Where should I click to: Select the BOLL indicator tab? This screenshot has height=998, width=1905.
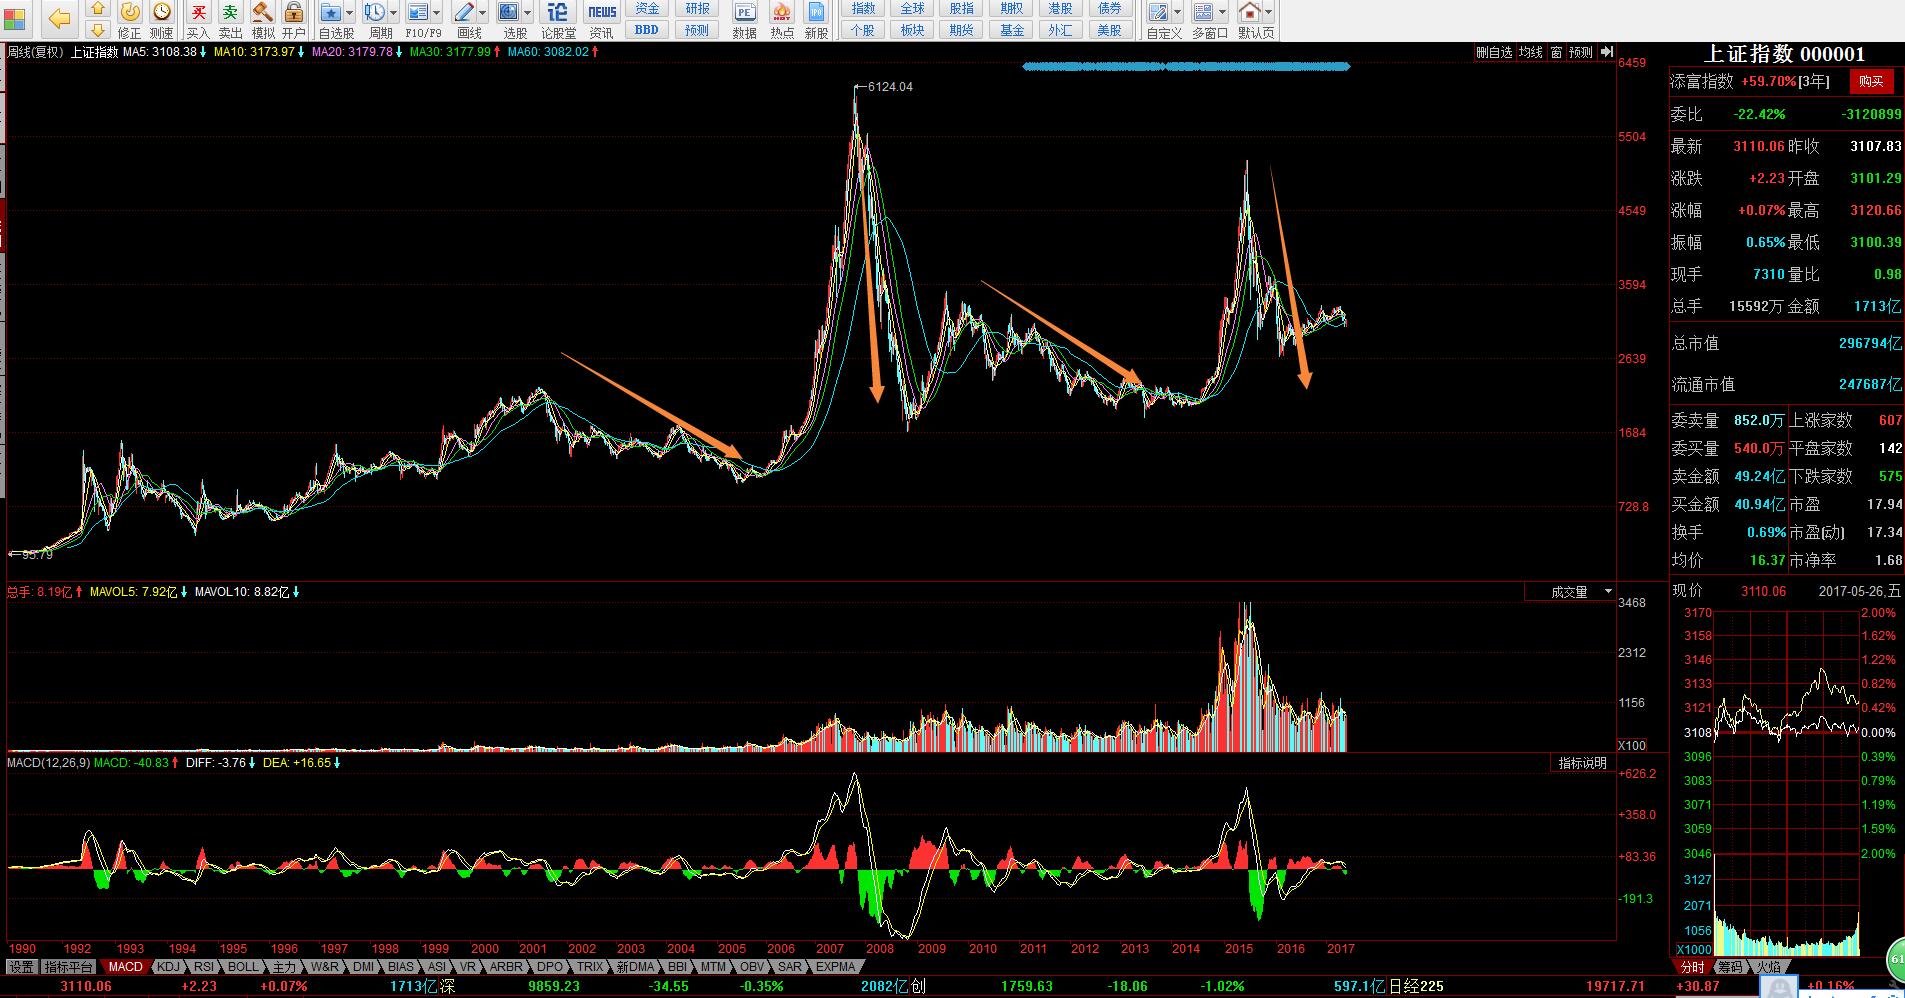click(242, 967)
